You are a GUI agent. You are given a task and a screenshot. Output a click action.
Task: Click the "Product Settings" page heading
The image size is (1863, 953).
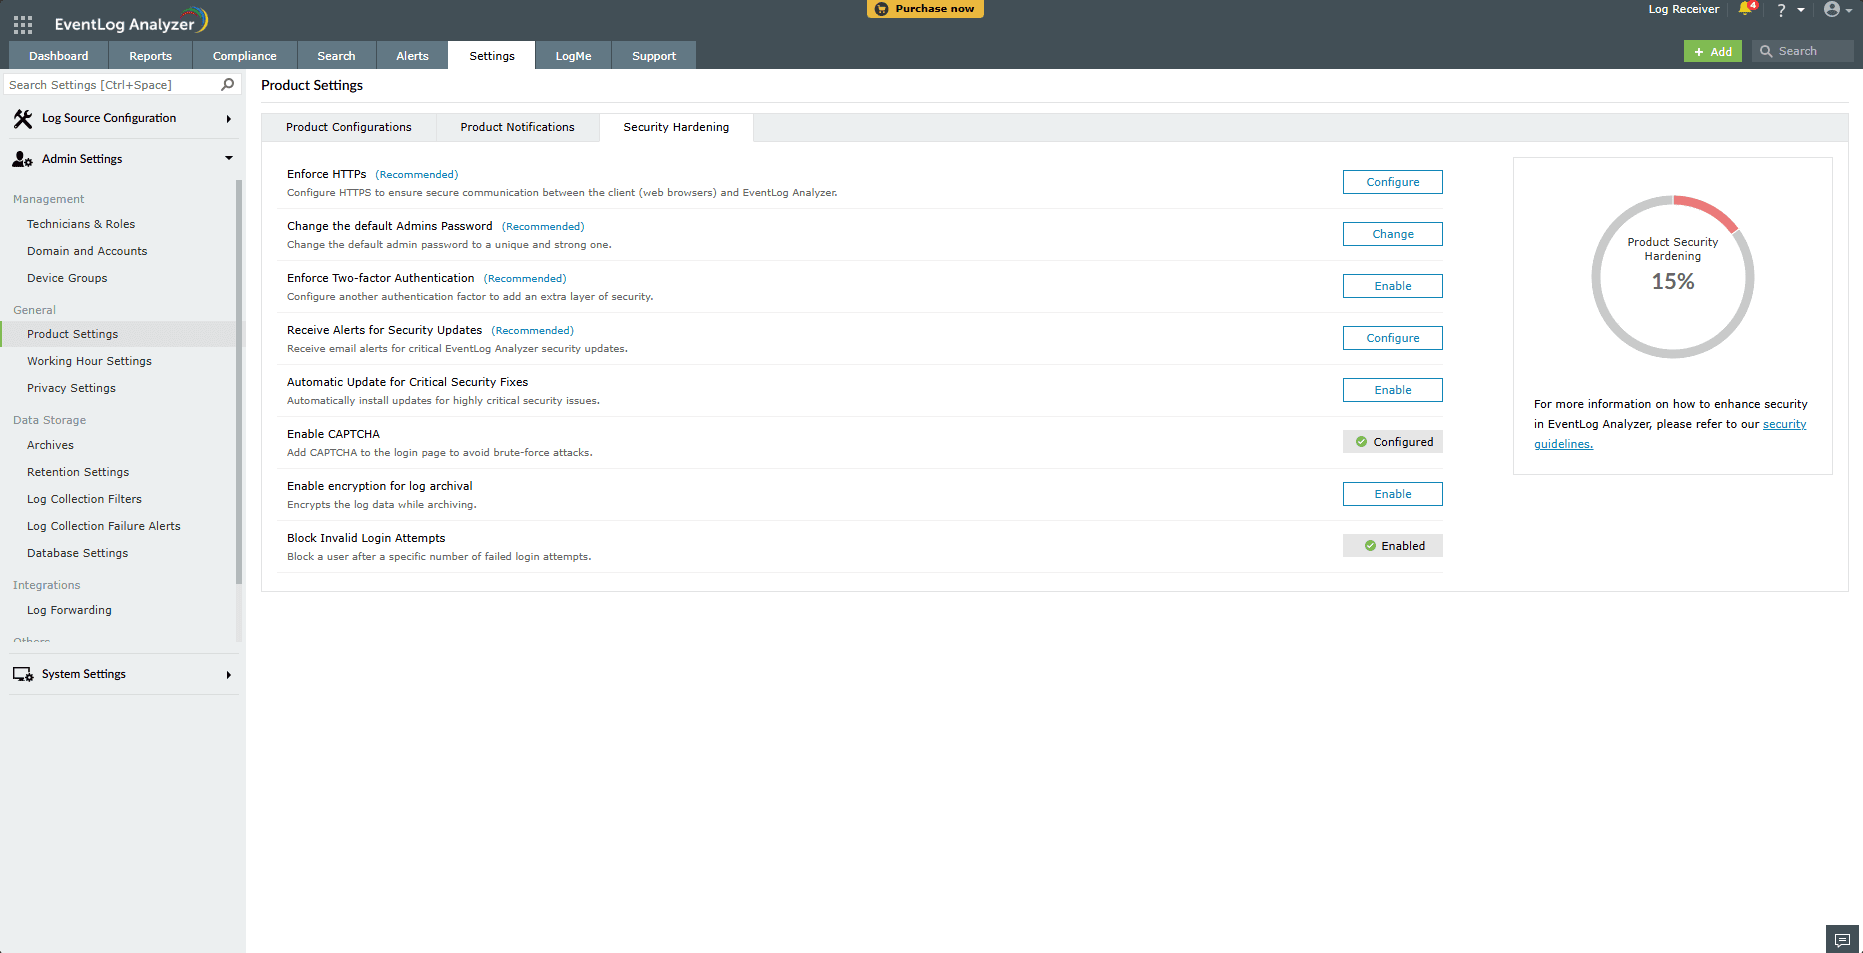click(312, 85)
